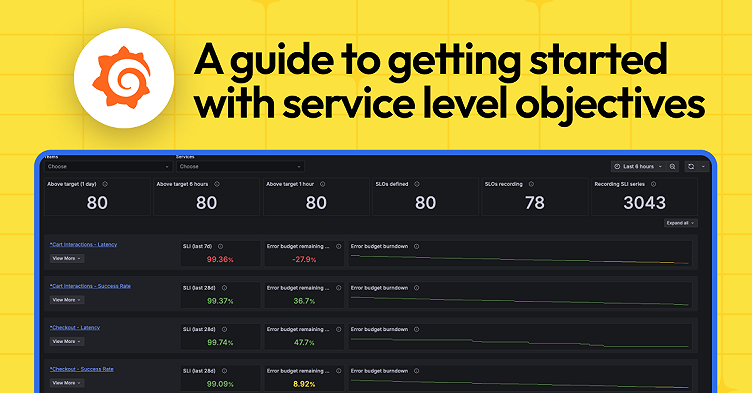Click info icon of Recording SLI series

(x=653, y=184)
